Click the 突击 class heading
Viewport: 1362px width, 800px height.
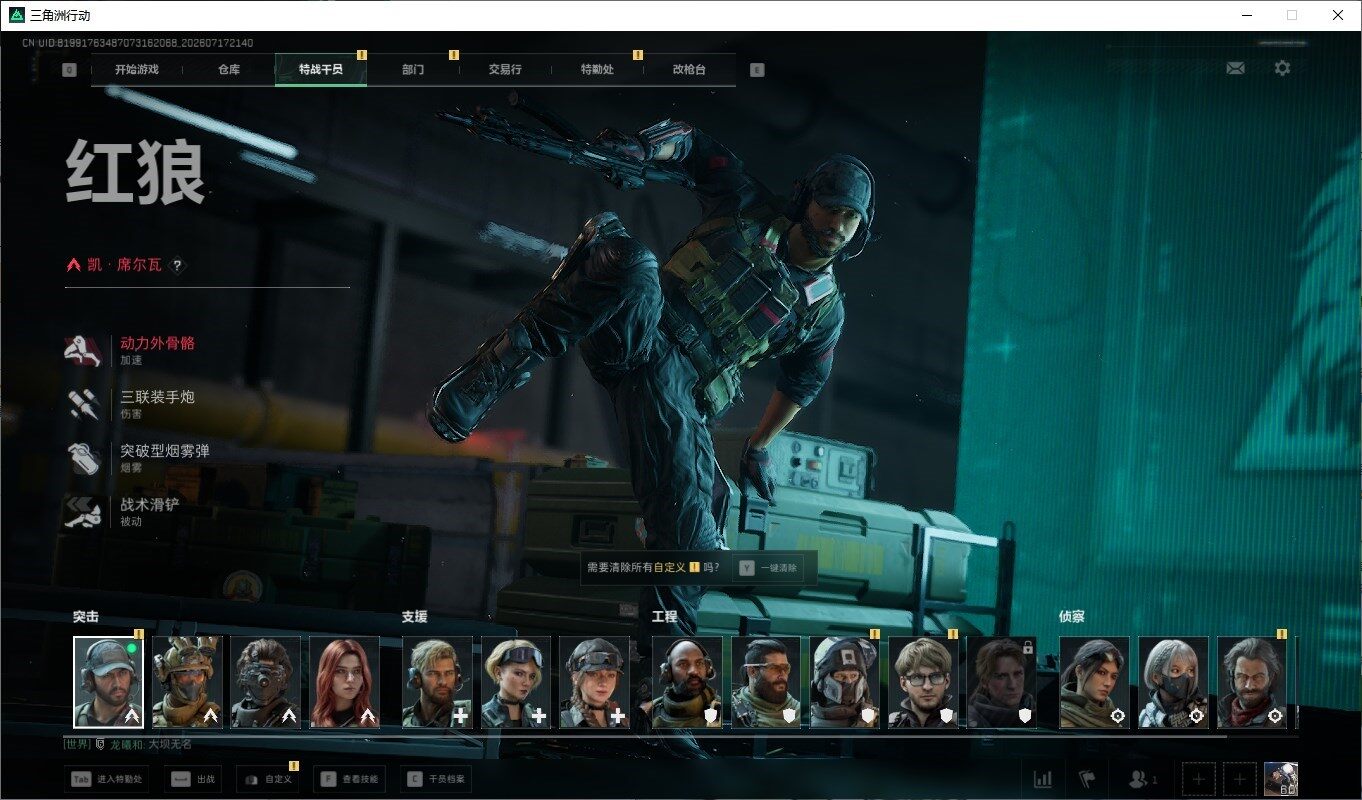click(86, 617)
